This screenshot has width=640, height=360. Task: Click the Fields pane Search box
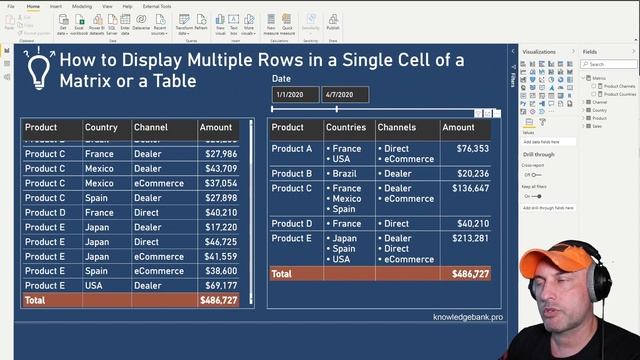pyautogui.click(x=609, y=64)
